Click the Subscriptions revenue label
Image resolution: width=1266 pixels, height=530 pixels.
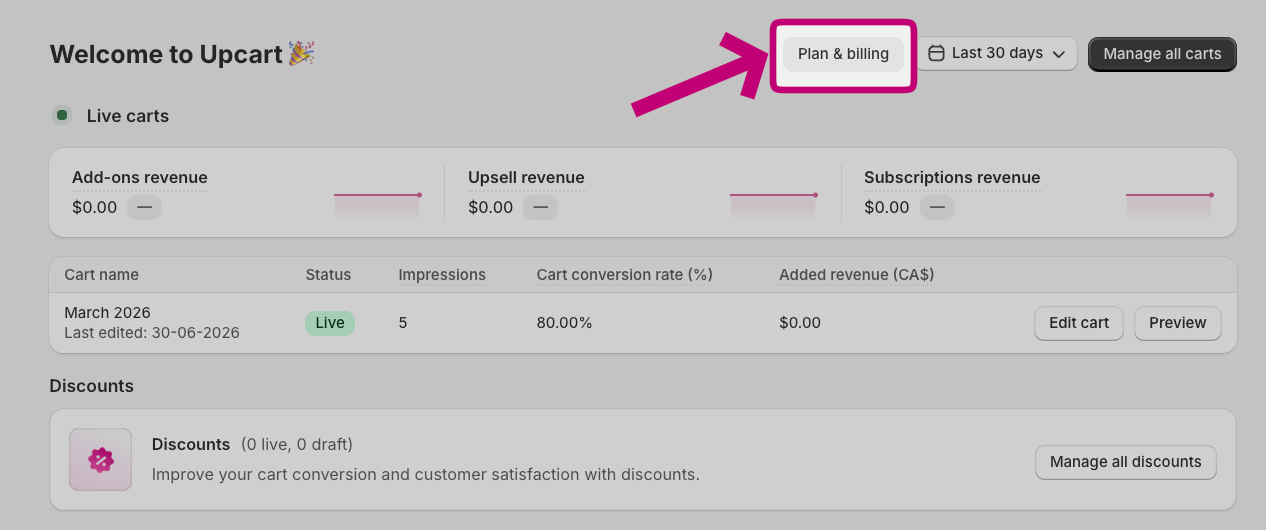(952, 178)
